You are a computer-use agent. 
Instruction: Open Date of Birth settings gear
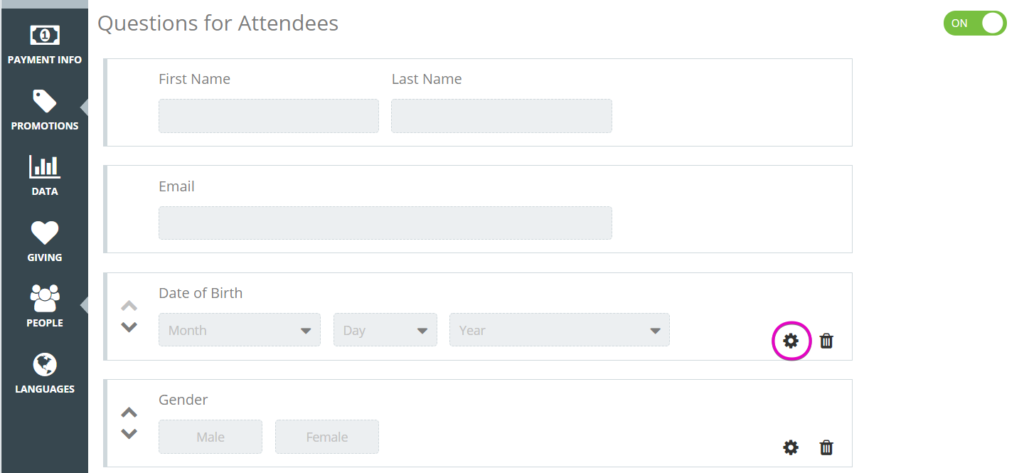(791, 340)
